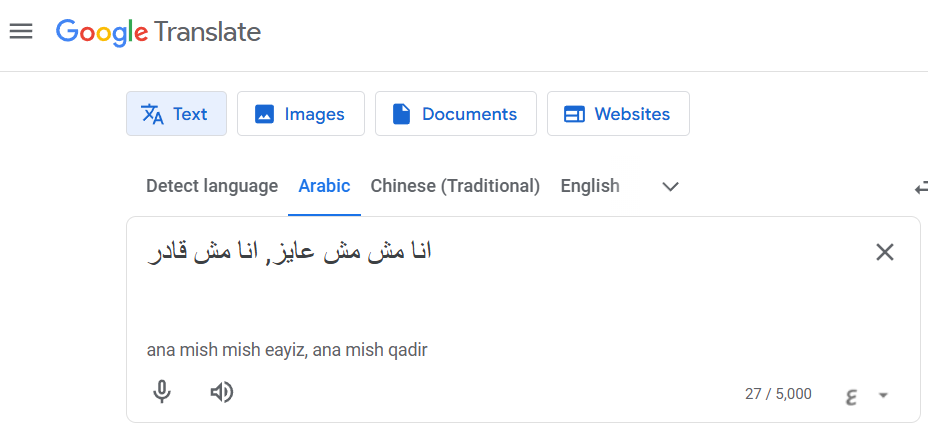The height and width of the screenshot is (448, 928).
Task: Toggle the Arabic ع input tool
Action: [x=851, y=395]
